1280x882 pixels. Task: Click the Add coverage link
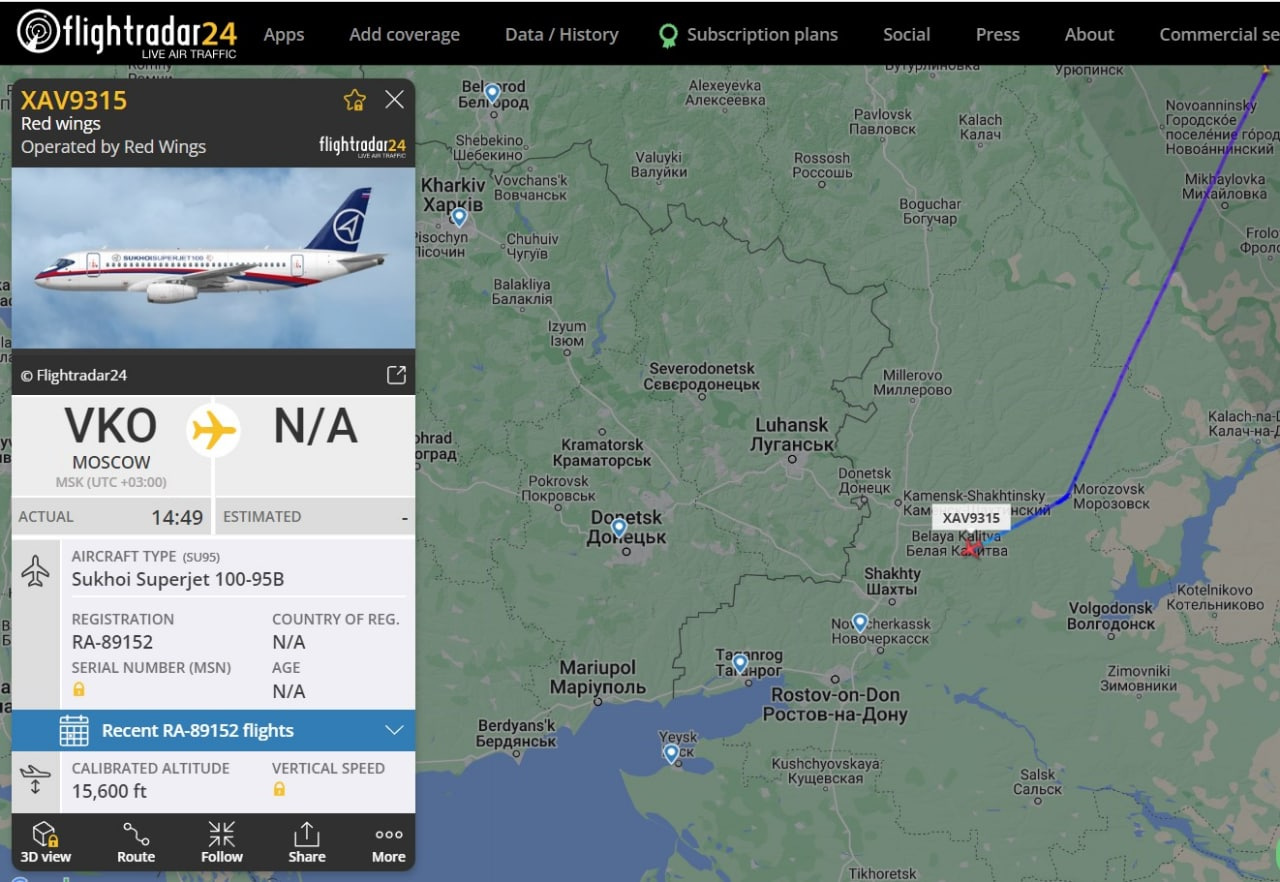[x=405, y=35]
